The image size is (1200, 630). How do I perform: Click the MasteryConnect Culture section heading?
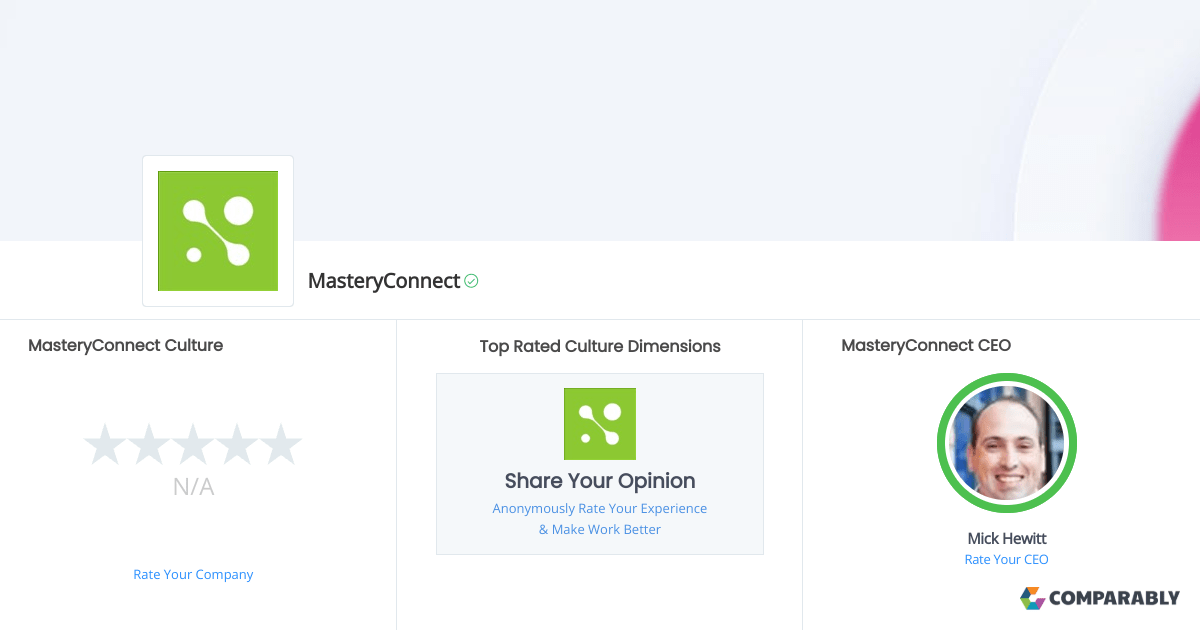pos(125,345)
